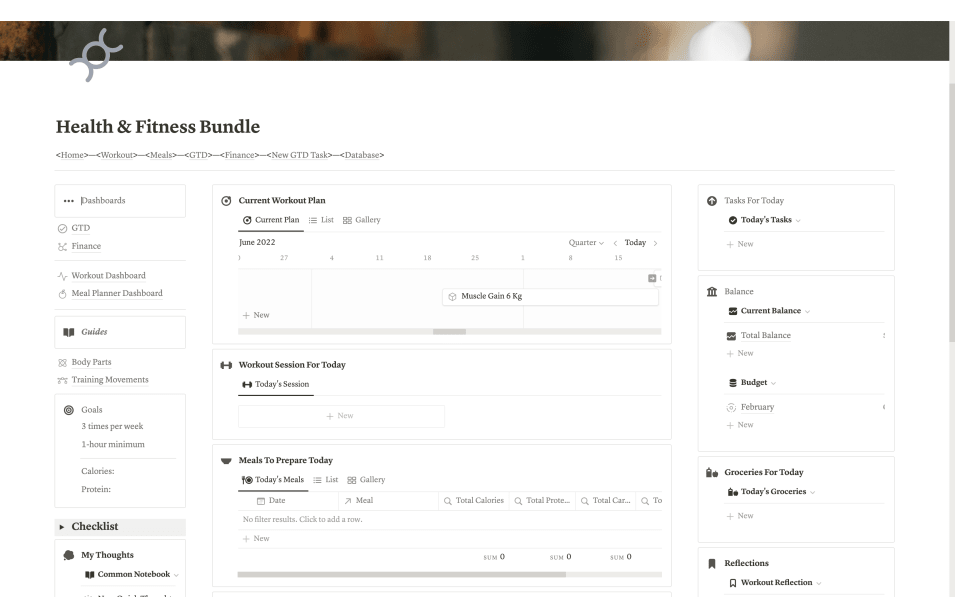The height and width of the screenshot is (597, 955).
Task: Click the "3 times per week" goal
Action: coord(112,426)
